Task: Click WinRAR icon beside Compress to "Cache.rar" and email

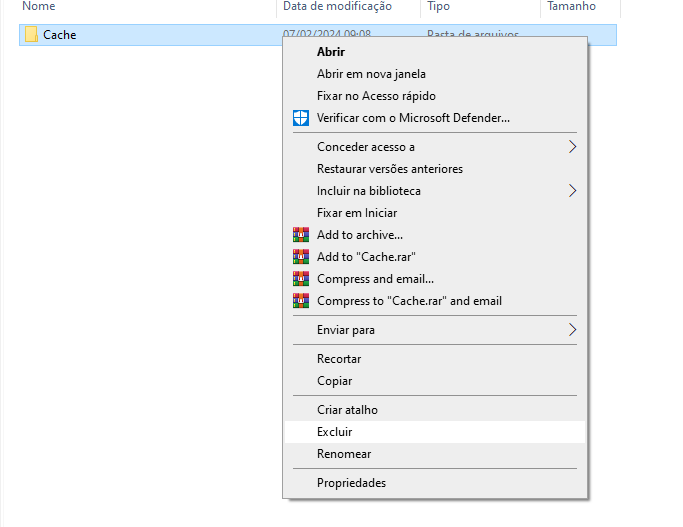Action: (x=301, y=301)
